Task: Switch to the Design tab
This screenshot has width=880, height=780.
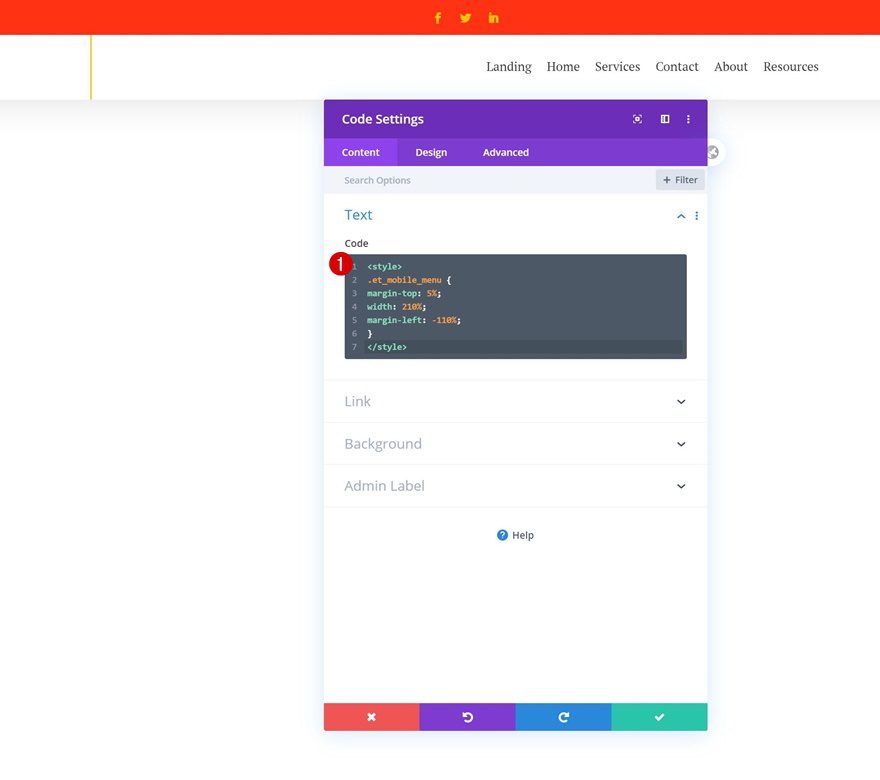Action: [430, 152]
